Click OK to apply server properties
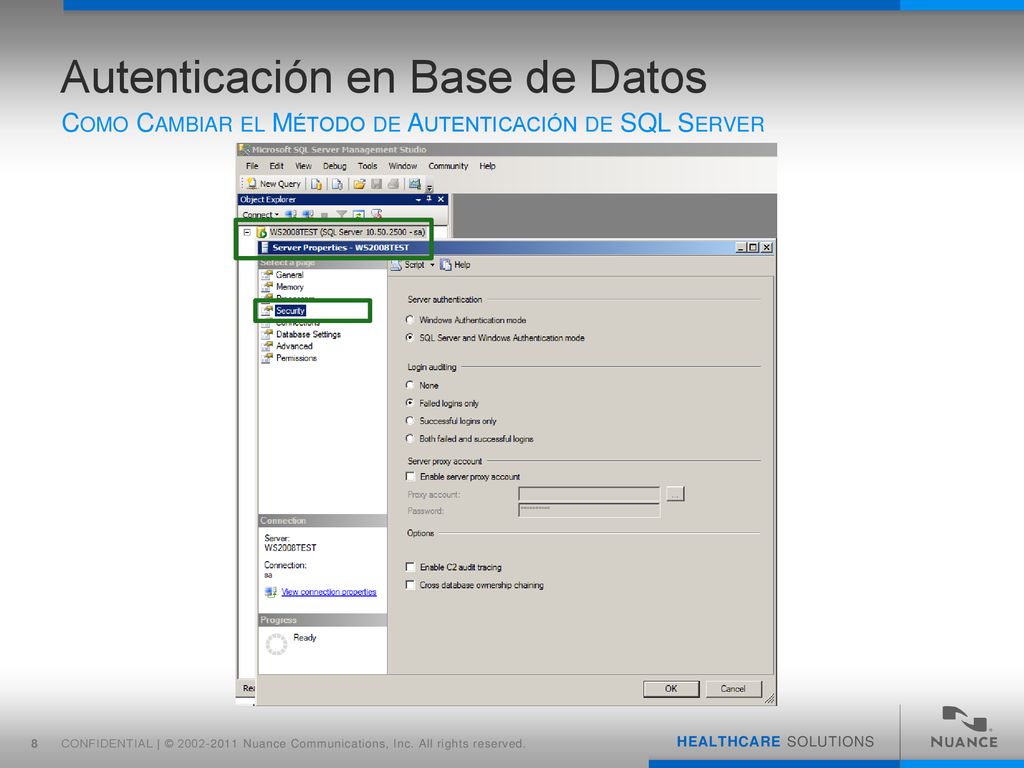1024x768 pixels. [x=671, y=688]
